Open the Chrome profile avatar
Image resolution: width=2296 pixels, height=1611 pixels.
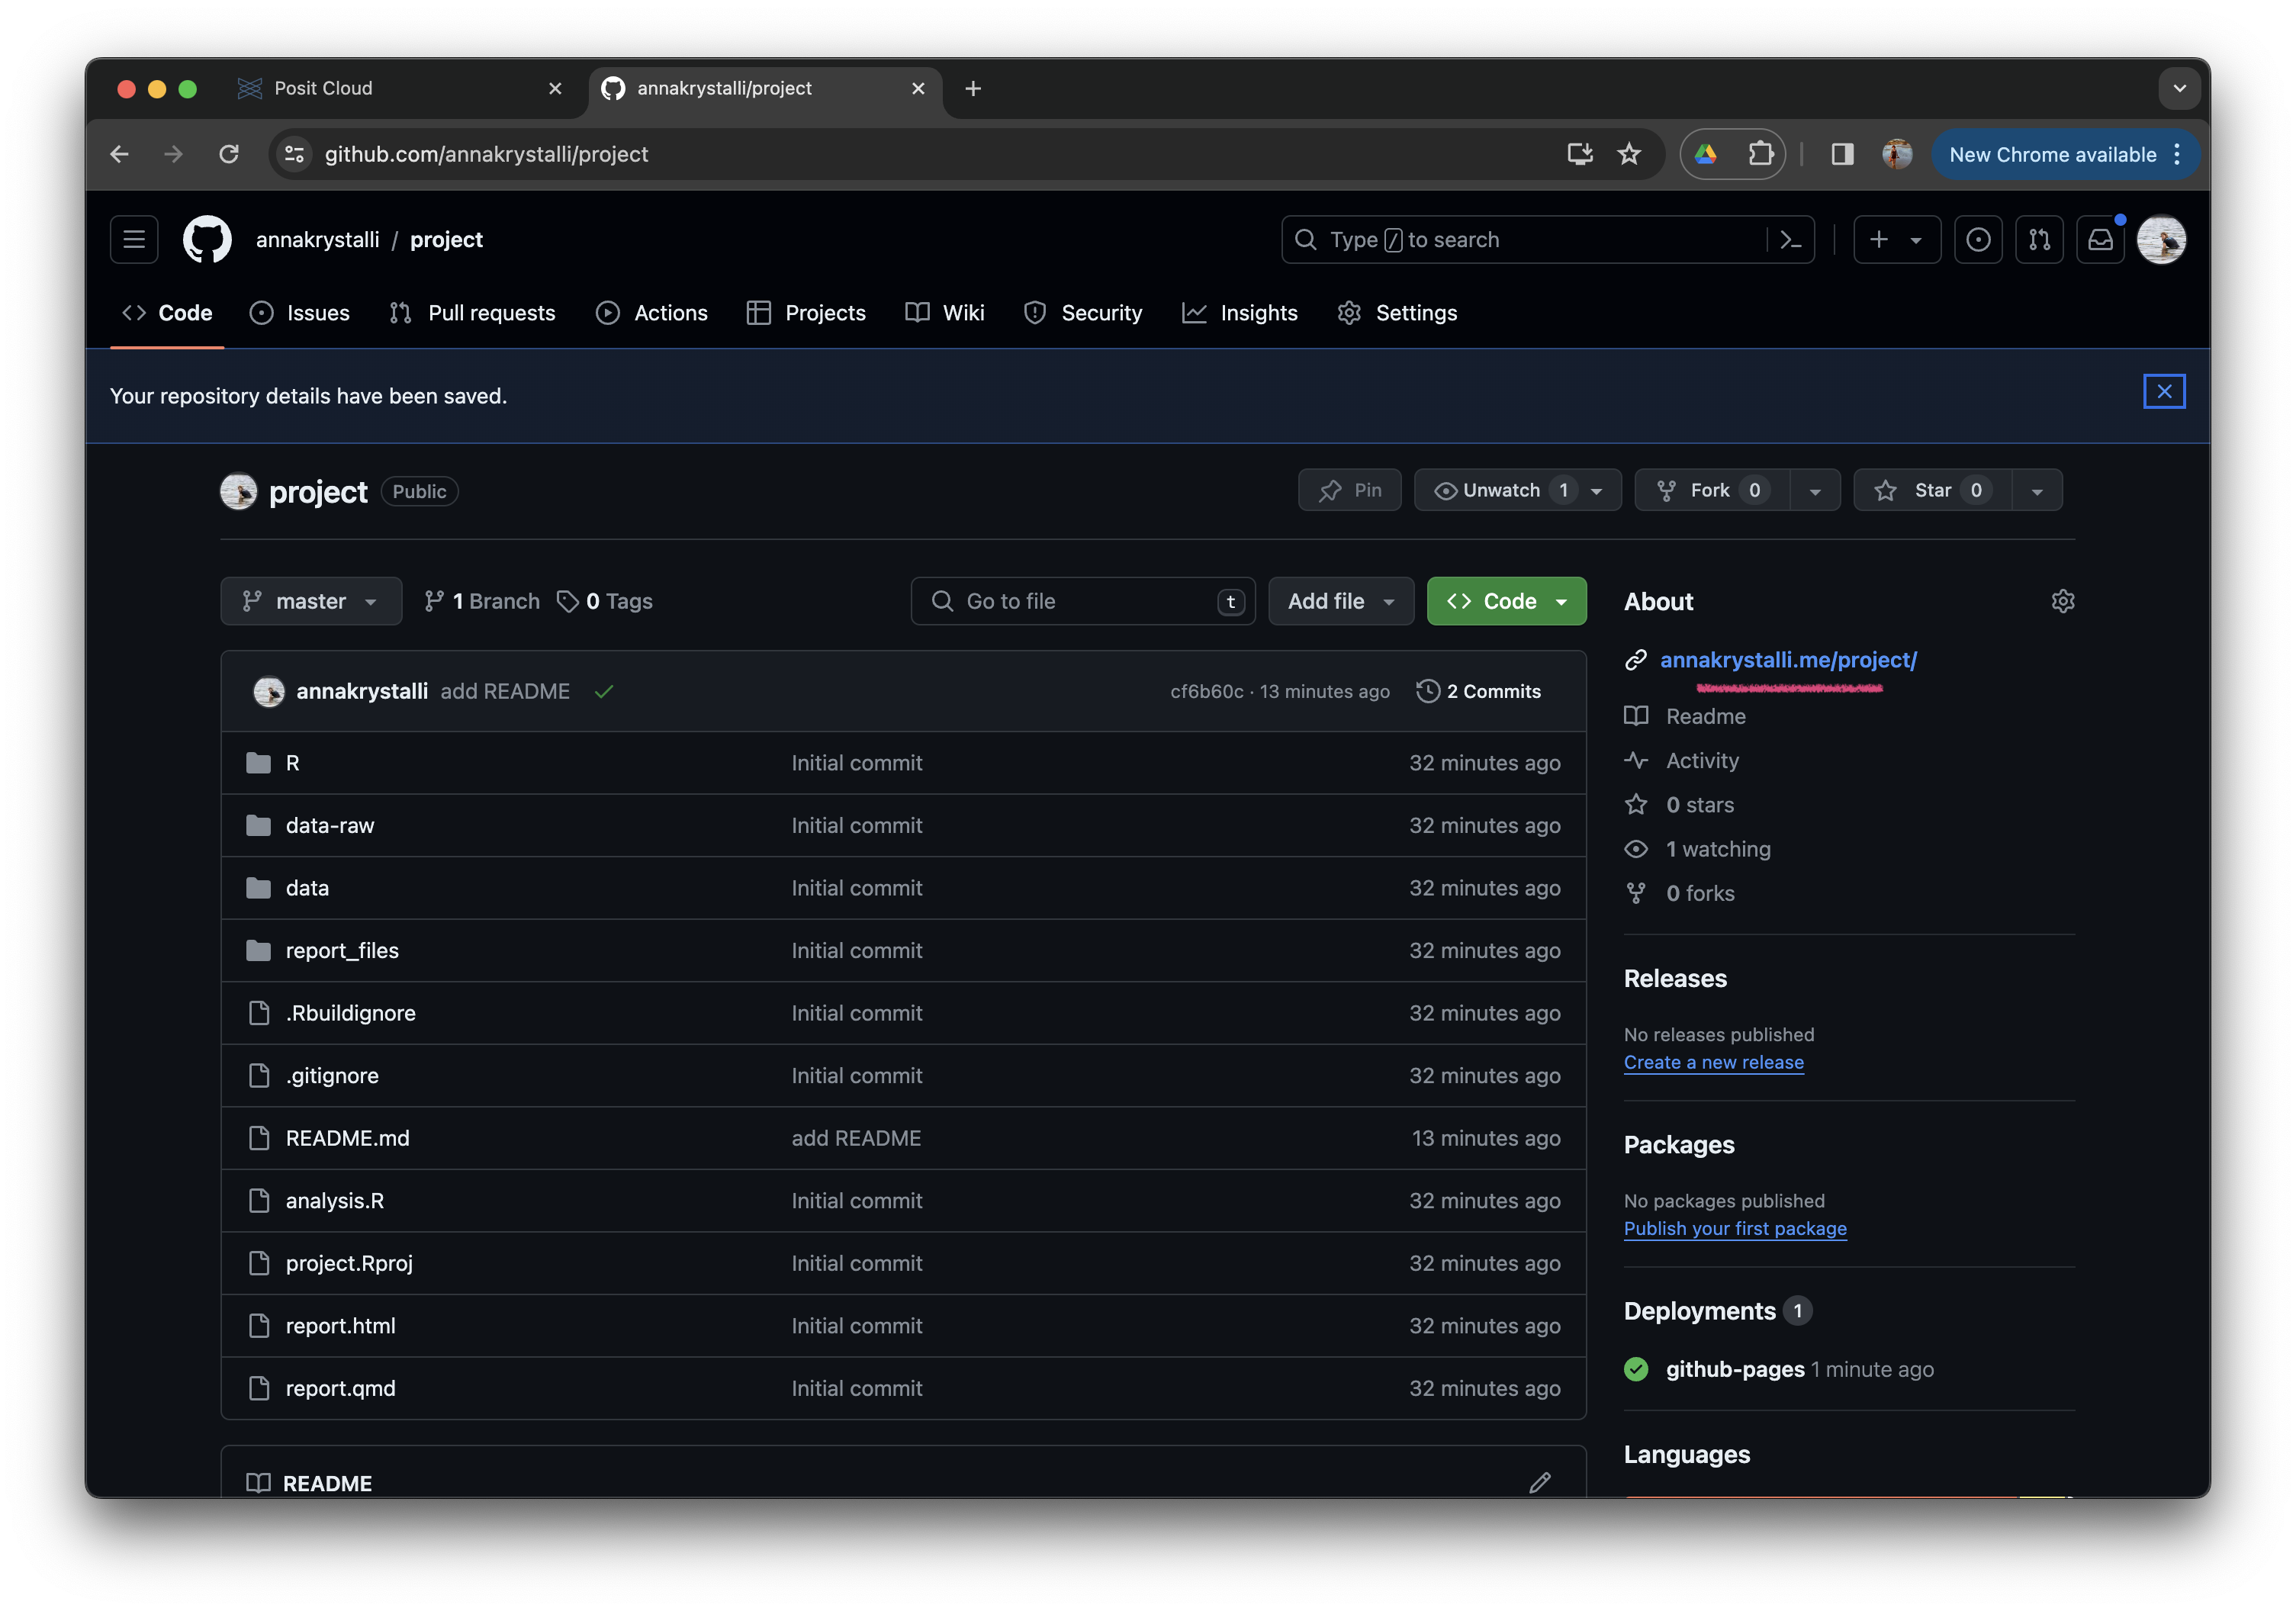click(1896, 154)
